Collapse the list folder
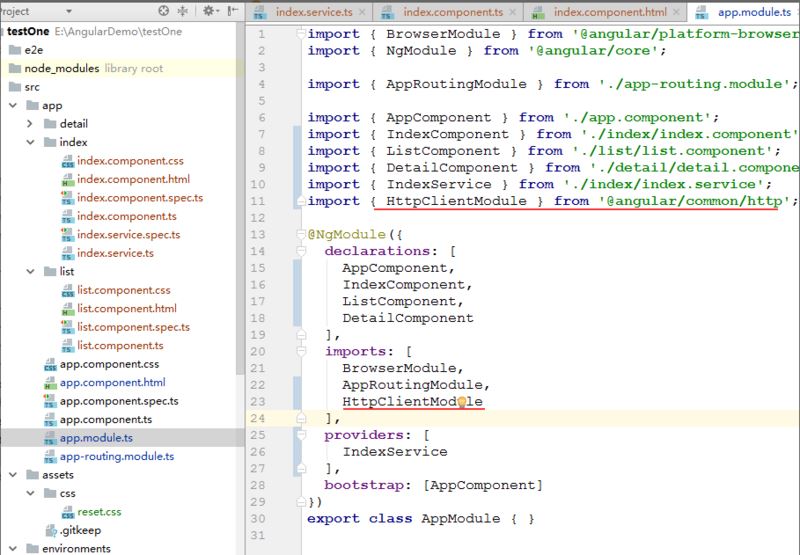Screen dimensions: 800x555 (x=31, y=271)
